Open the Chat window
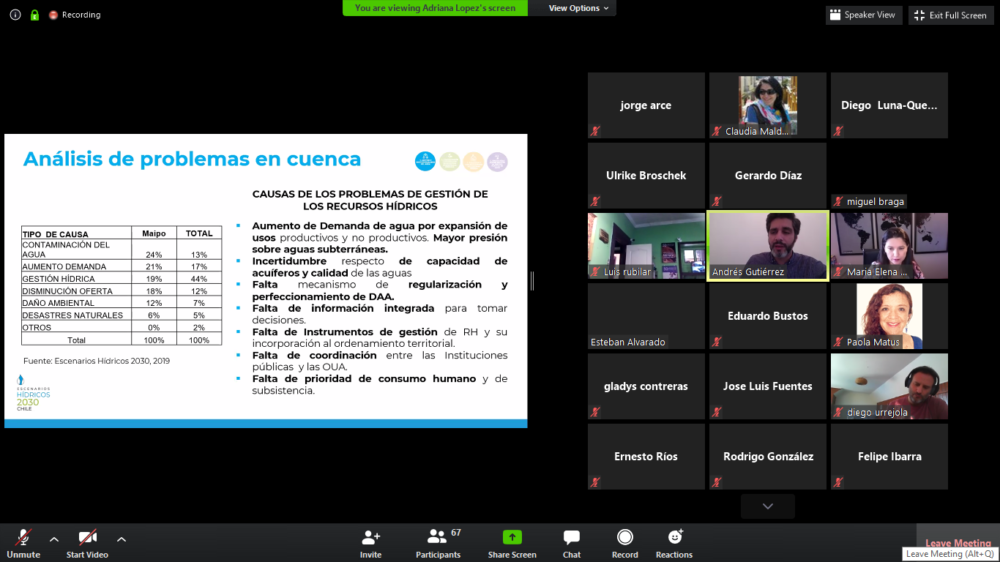This screenshot has width=1000, height=562. click(x=571, y=539)
